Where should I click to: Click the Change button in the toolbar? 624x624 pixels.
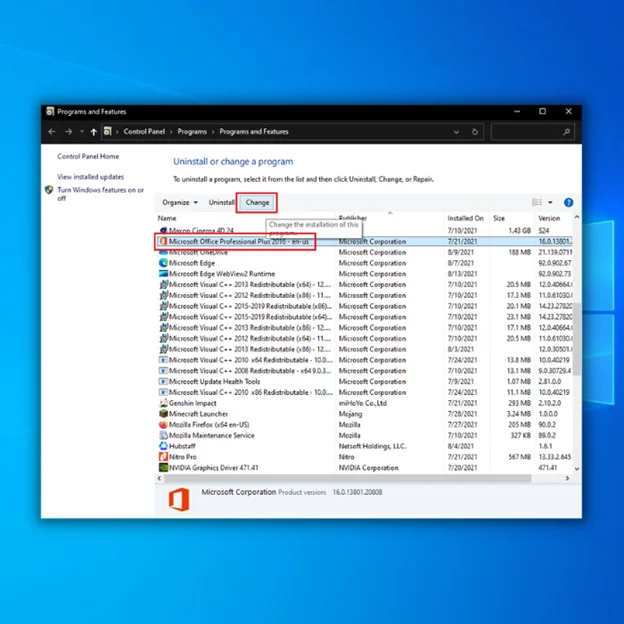tap(257, 202)
